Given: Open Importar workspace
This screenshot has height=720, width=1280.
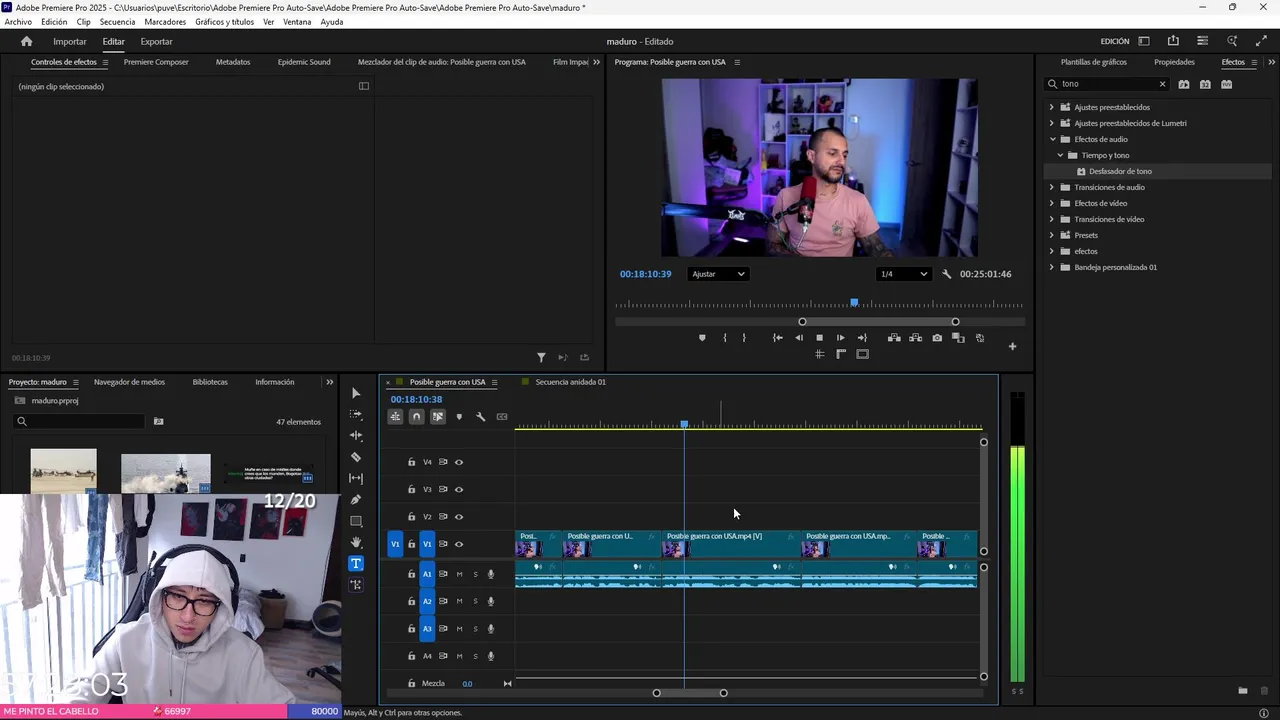Looking at the screenshot, I should (70, 41).
